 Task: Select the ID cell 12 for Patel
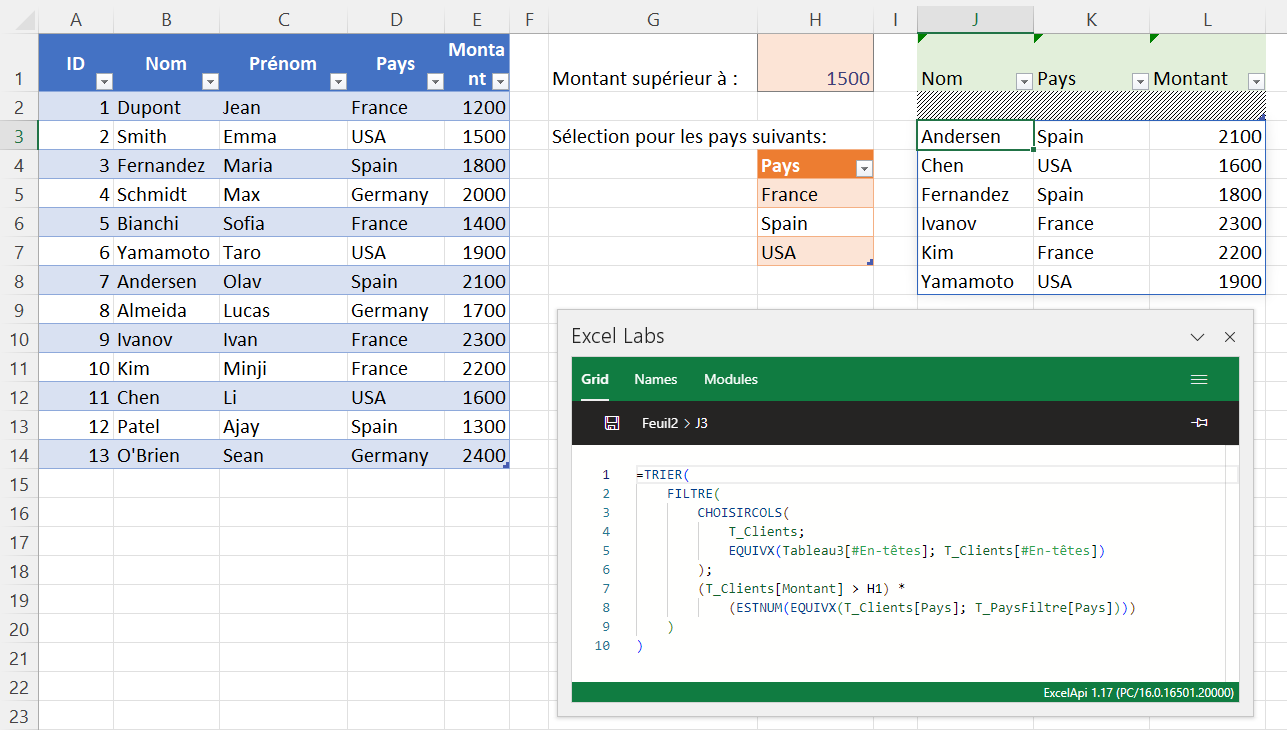(76, 426)
